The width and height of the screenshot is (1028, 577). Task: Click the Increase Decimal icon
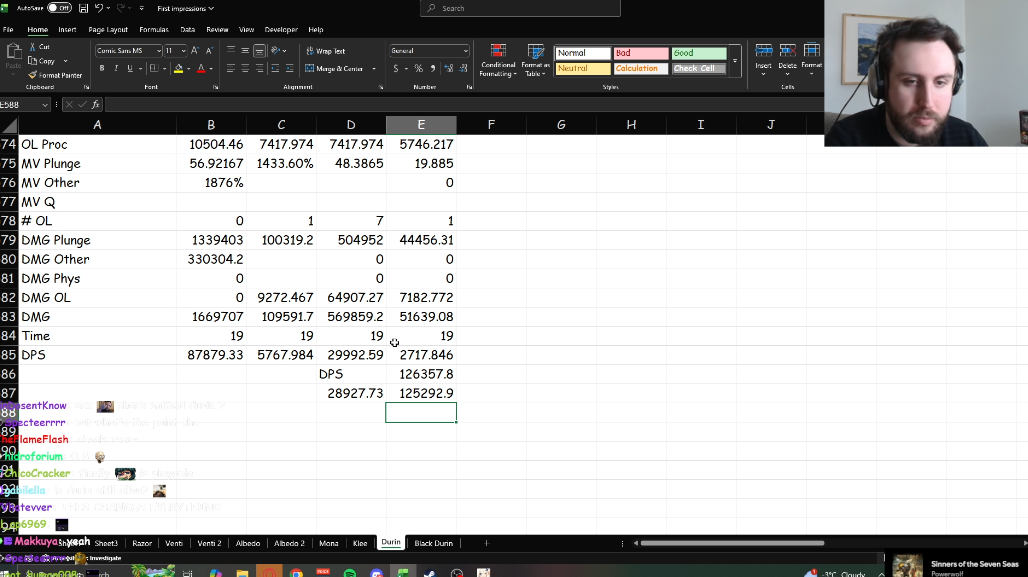point(448,68)
